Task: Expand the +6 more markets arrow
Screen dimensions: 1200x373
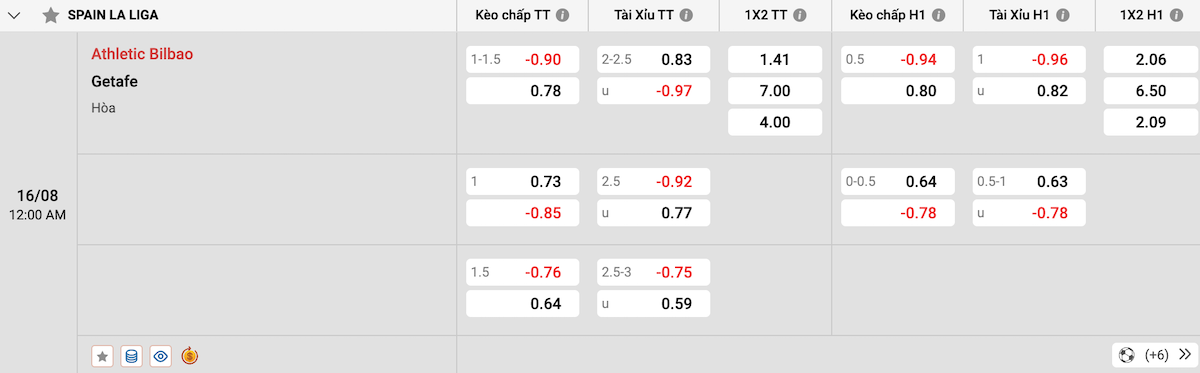Action: [x=1185, y=355]
